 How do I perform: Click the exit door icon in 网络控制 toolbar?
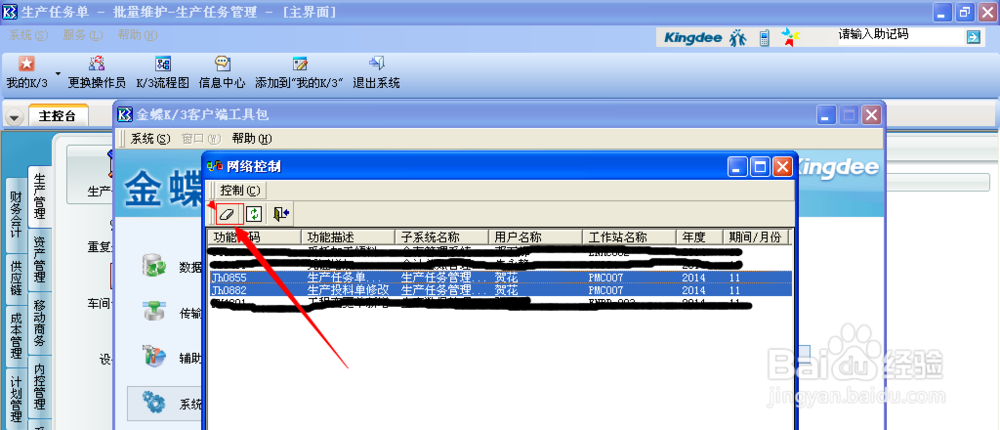click(281, 214)
